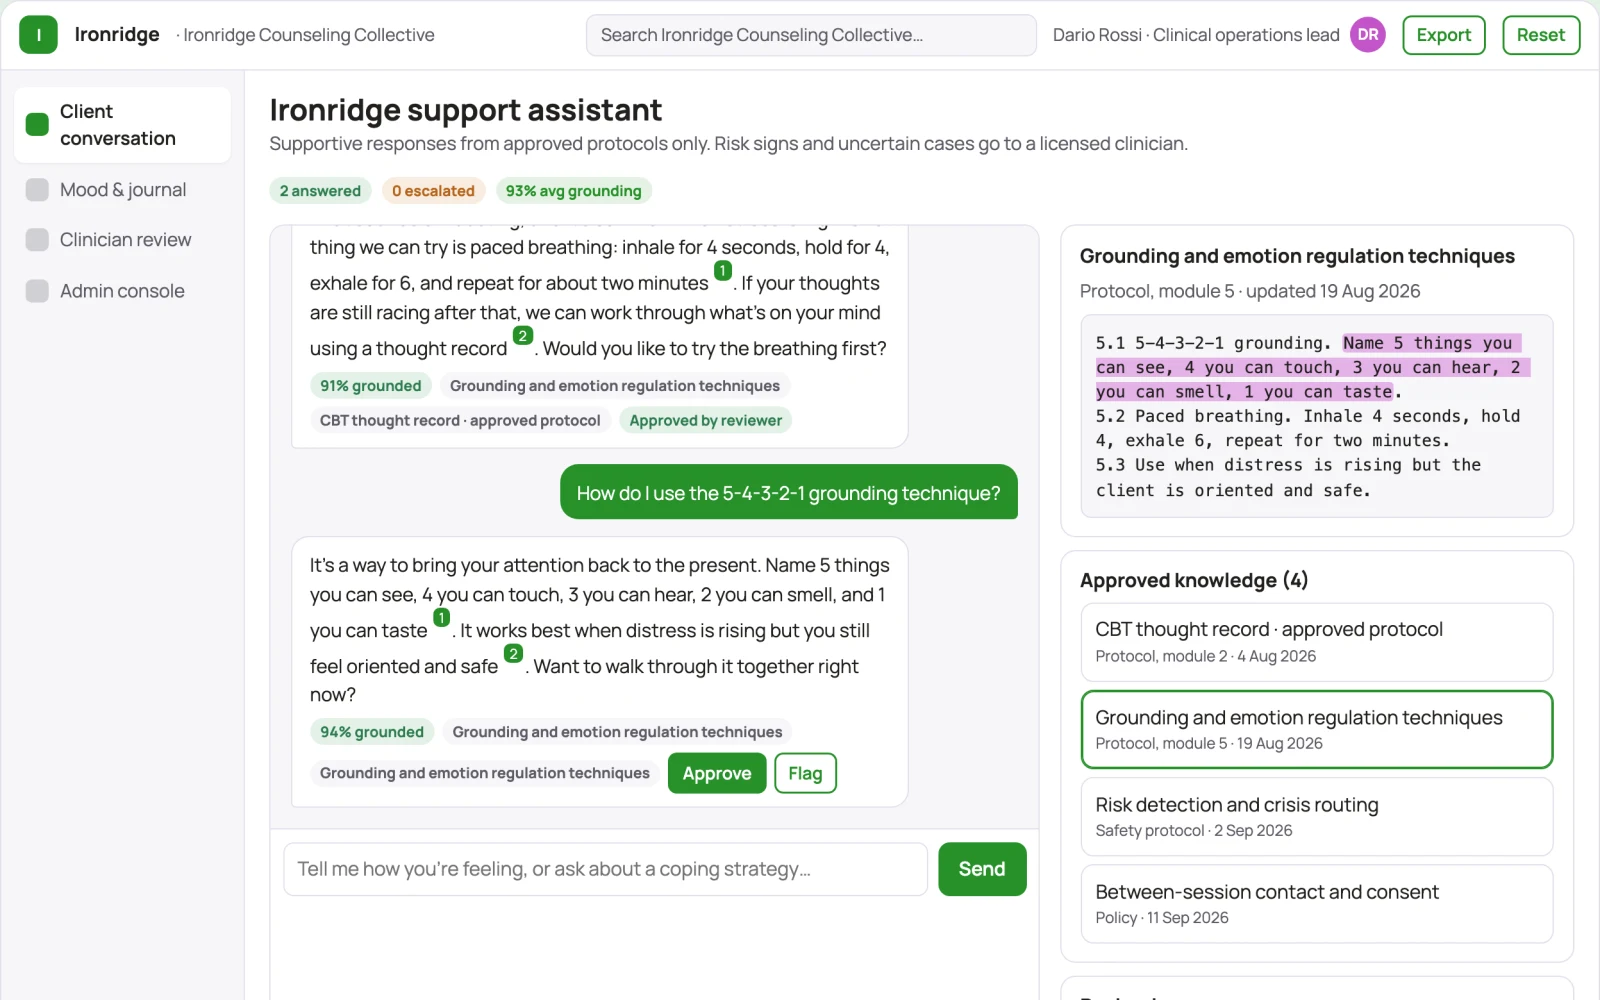Open the Client conversation view
The width and height of the screenshot is (1600, 1000).
coord(122,125)
